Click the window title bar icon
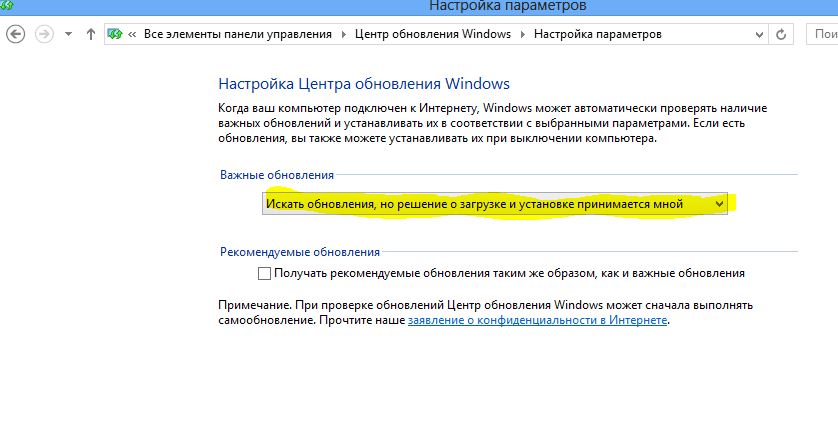838x442 pixels. (7, 5)
